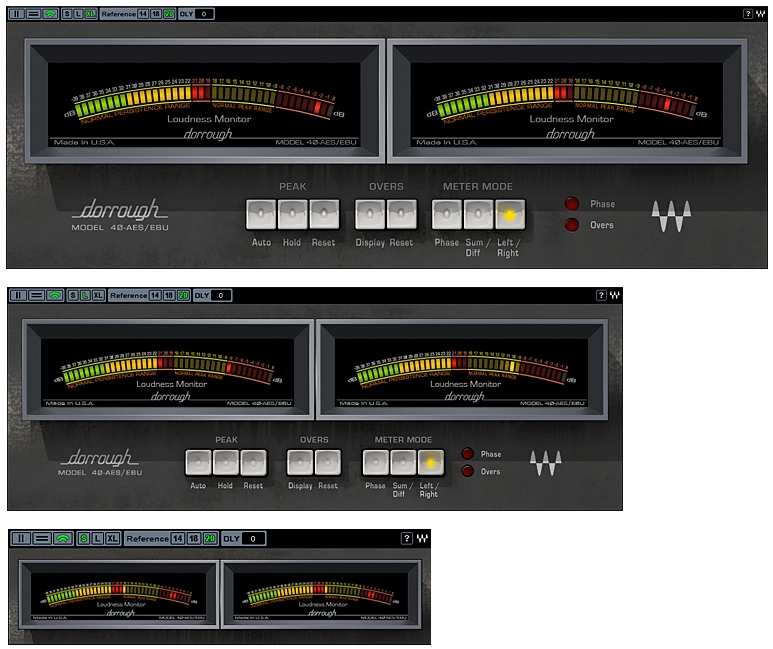Image resolution: width=773 pixels, height=649 pixels.
Task: Toggle Overs Display button in XL-size plugin
Action: coord(370,215)
